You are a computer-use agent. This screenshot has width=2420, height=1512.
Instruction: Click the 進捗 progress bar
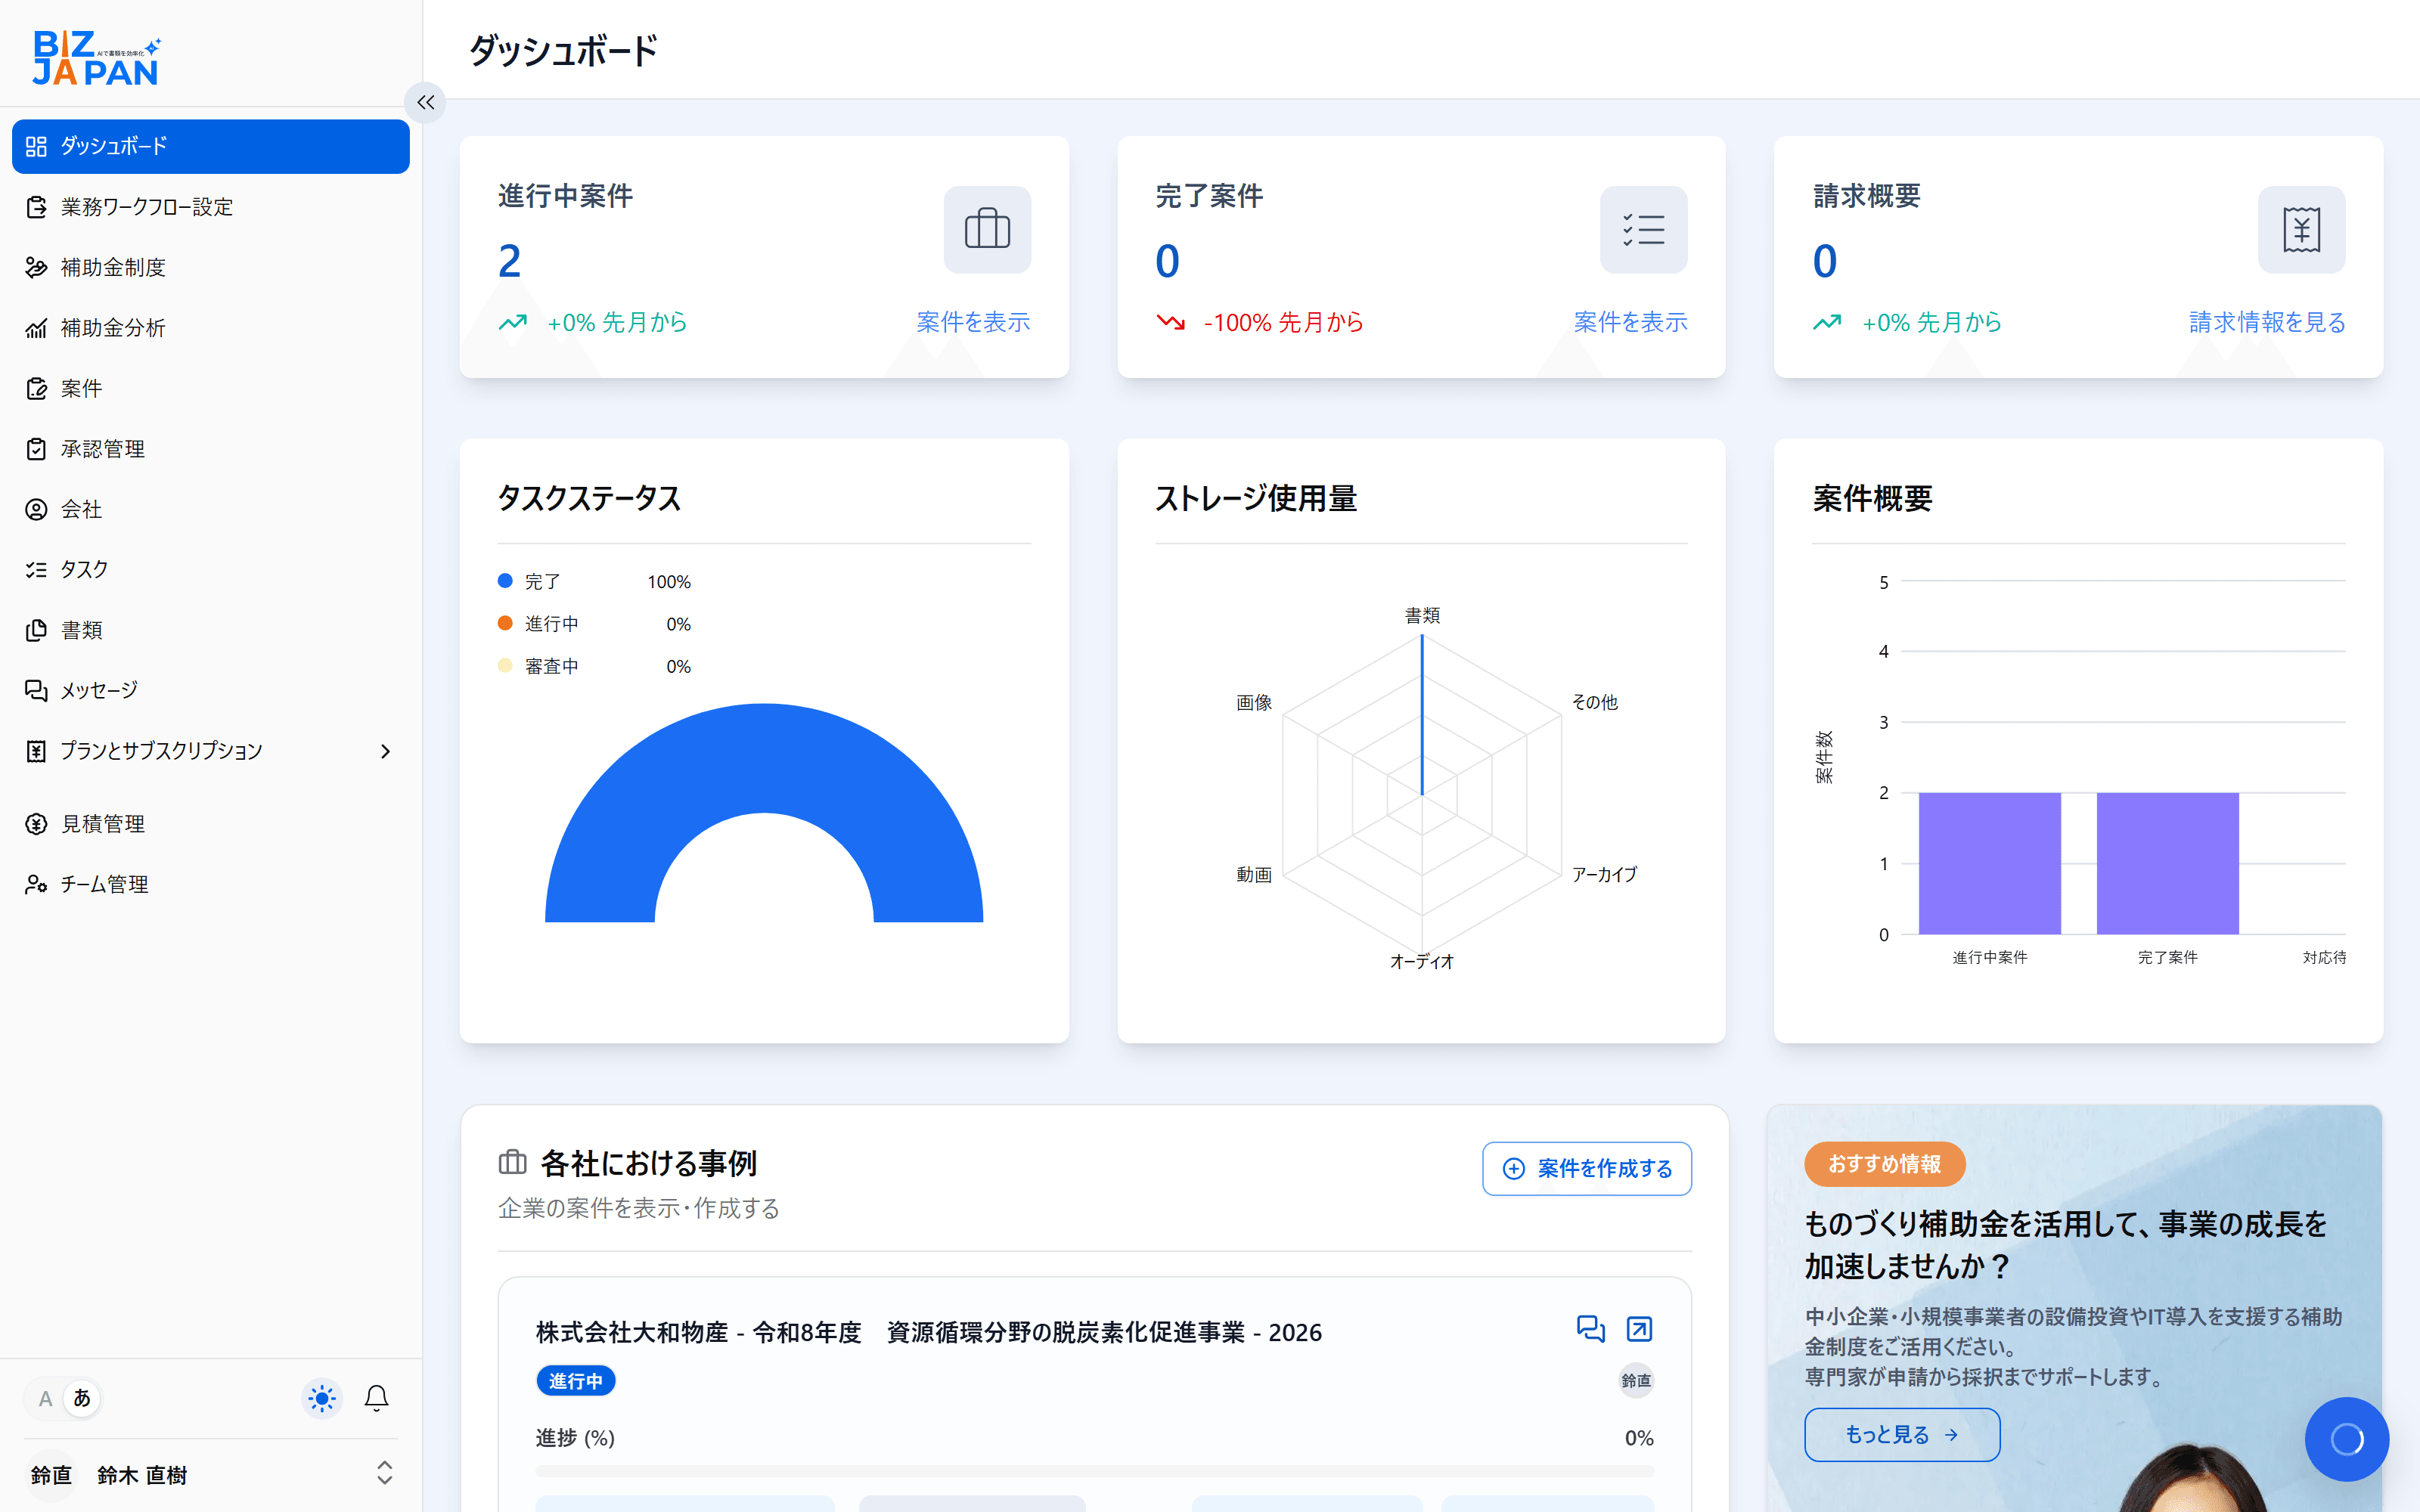coord(1094,1471)
